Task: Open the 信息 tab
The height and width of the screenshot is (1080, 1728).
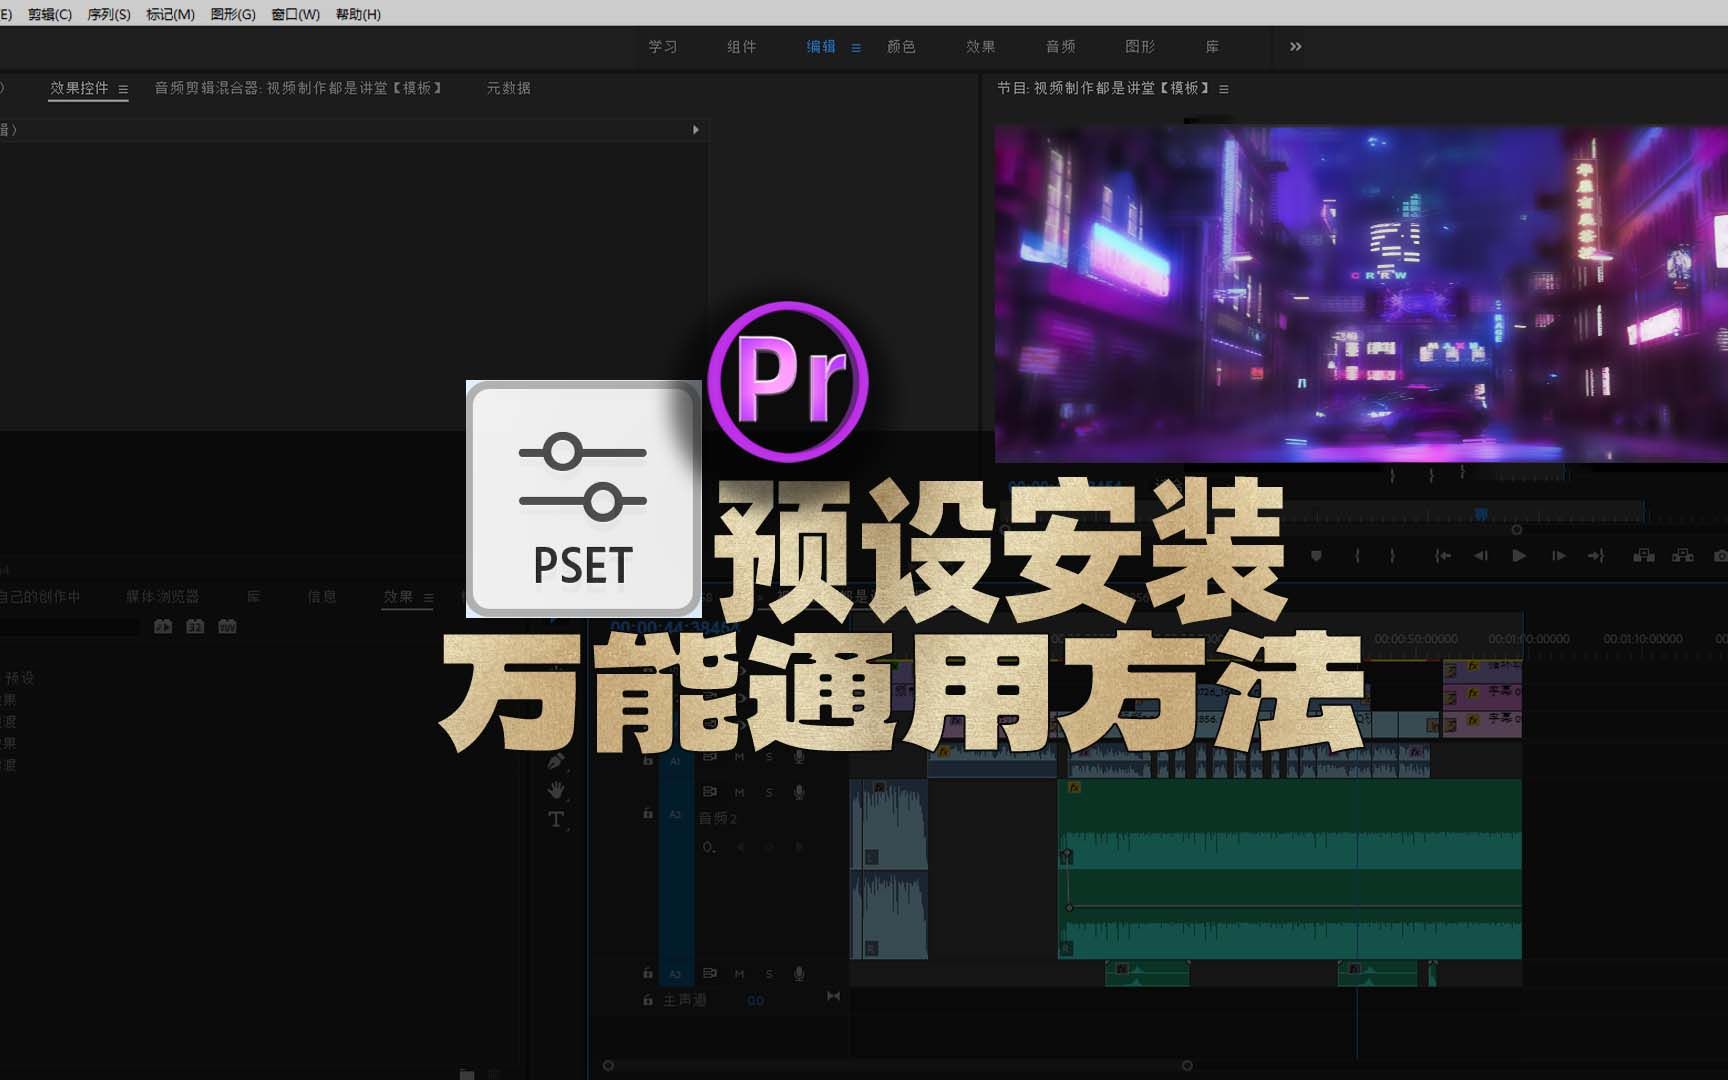Action: click(322, 597)
